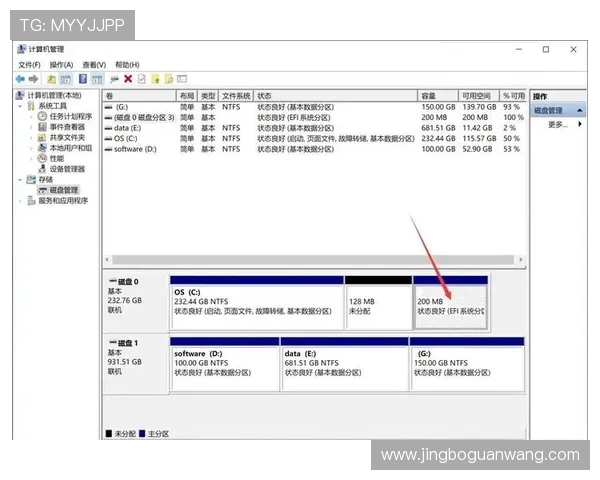Expand the 共享文件夹 tree node

(31, 137)
